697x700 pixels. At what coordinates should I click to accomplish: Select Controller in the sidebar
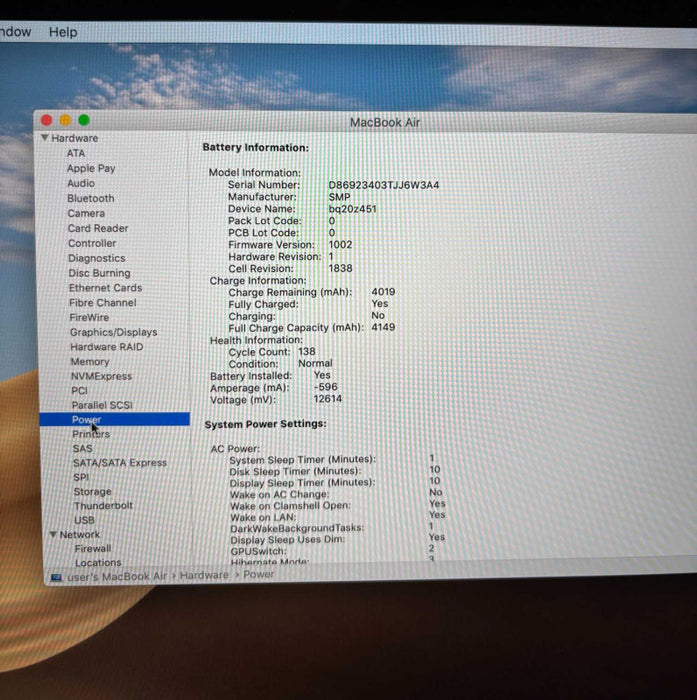(92, 243)
